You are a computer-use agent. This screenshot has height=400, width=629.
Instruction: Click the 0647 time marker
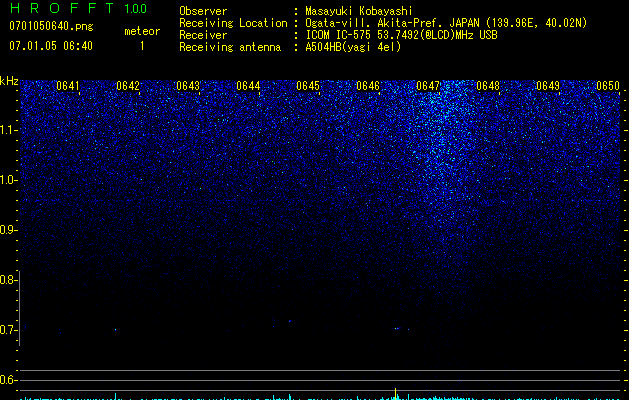(x=428, y=86)
